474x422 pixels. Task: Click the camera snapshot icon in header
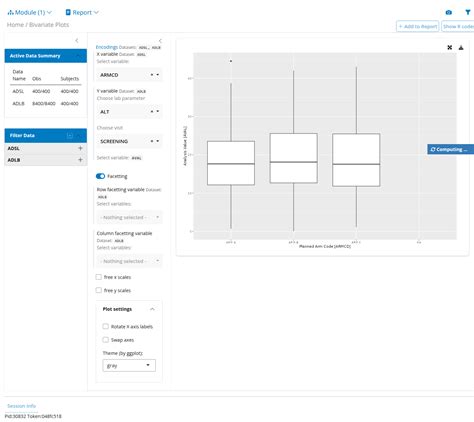pos(449,12)
